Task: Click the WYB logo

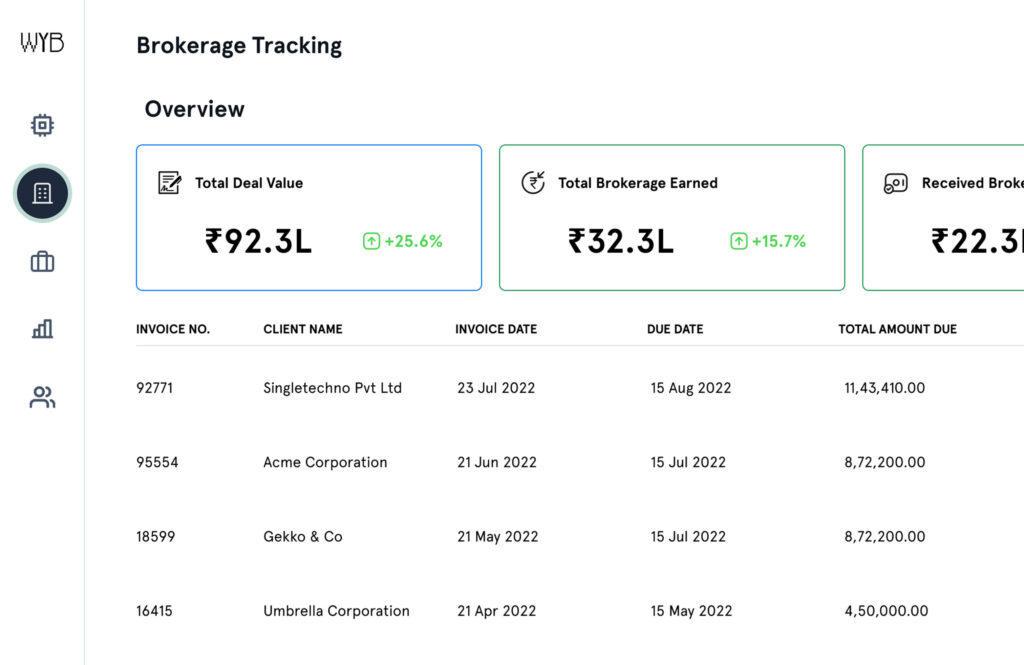Action: pos(42,43)
